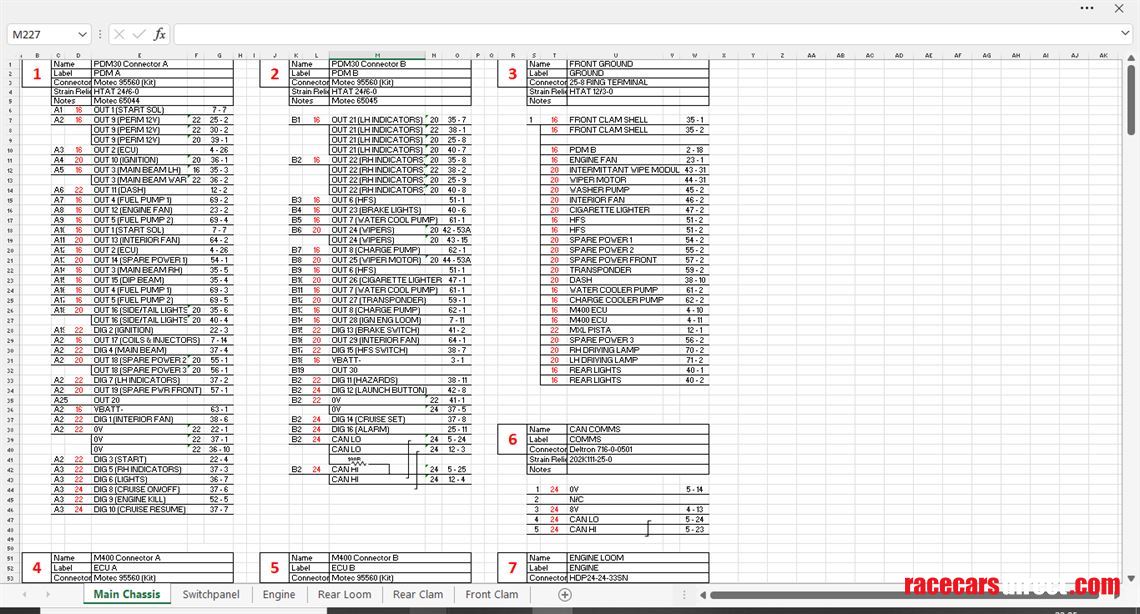Add a new sheet with plus icon

pyautogui.click(x=564, y=595)
